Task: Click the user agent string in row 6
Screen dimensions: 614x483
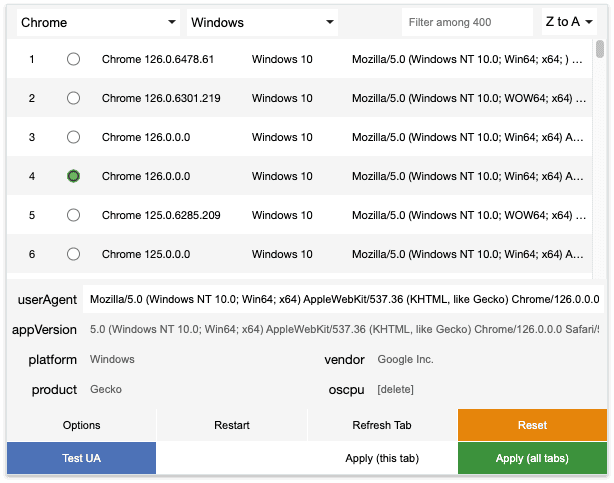Action: 468,254
